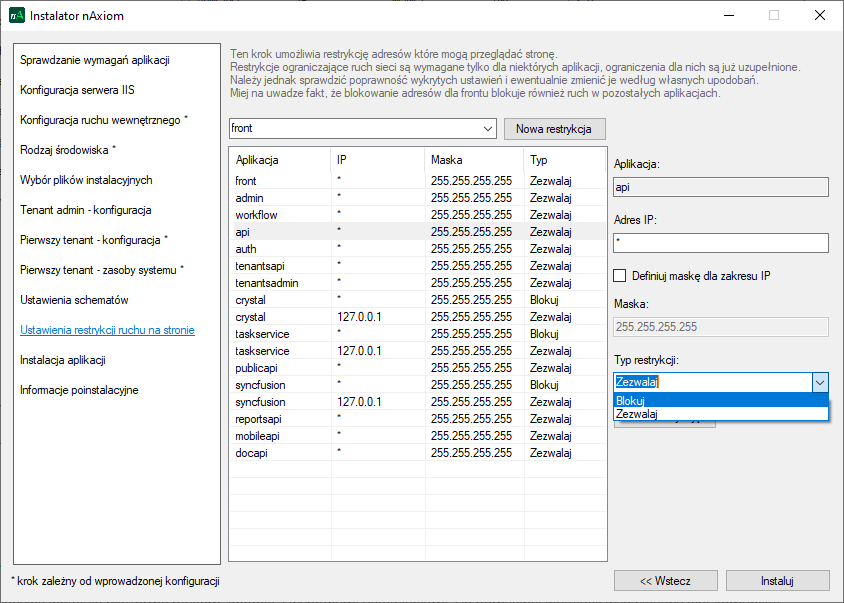Select the 'api' row in the table
Image resolution: width=844 pixels, height=603 pixels.
[x=418, y=232]
